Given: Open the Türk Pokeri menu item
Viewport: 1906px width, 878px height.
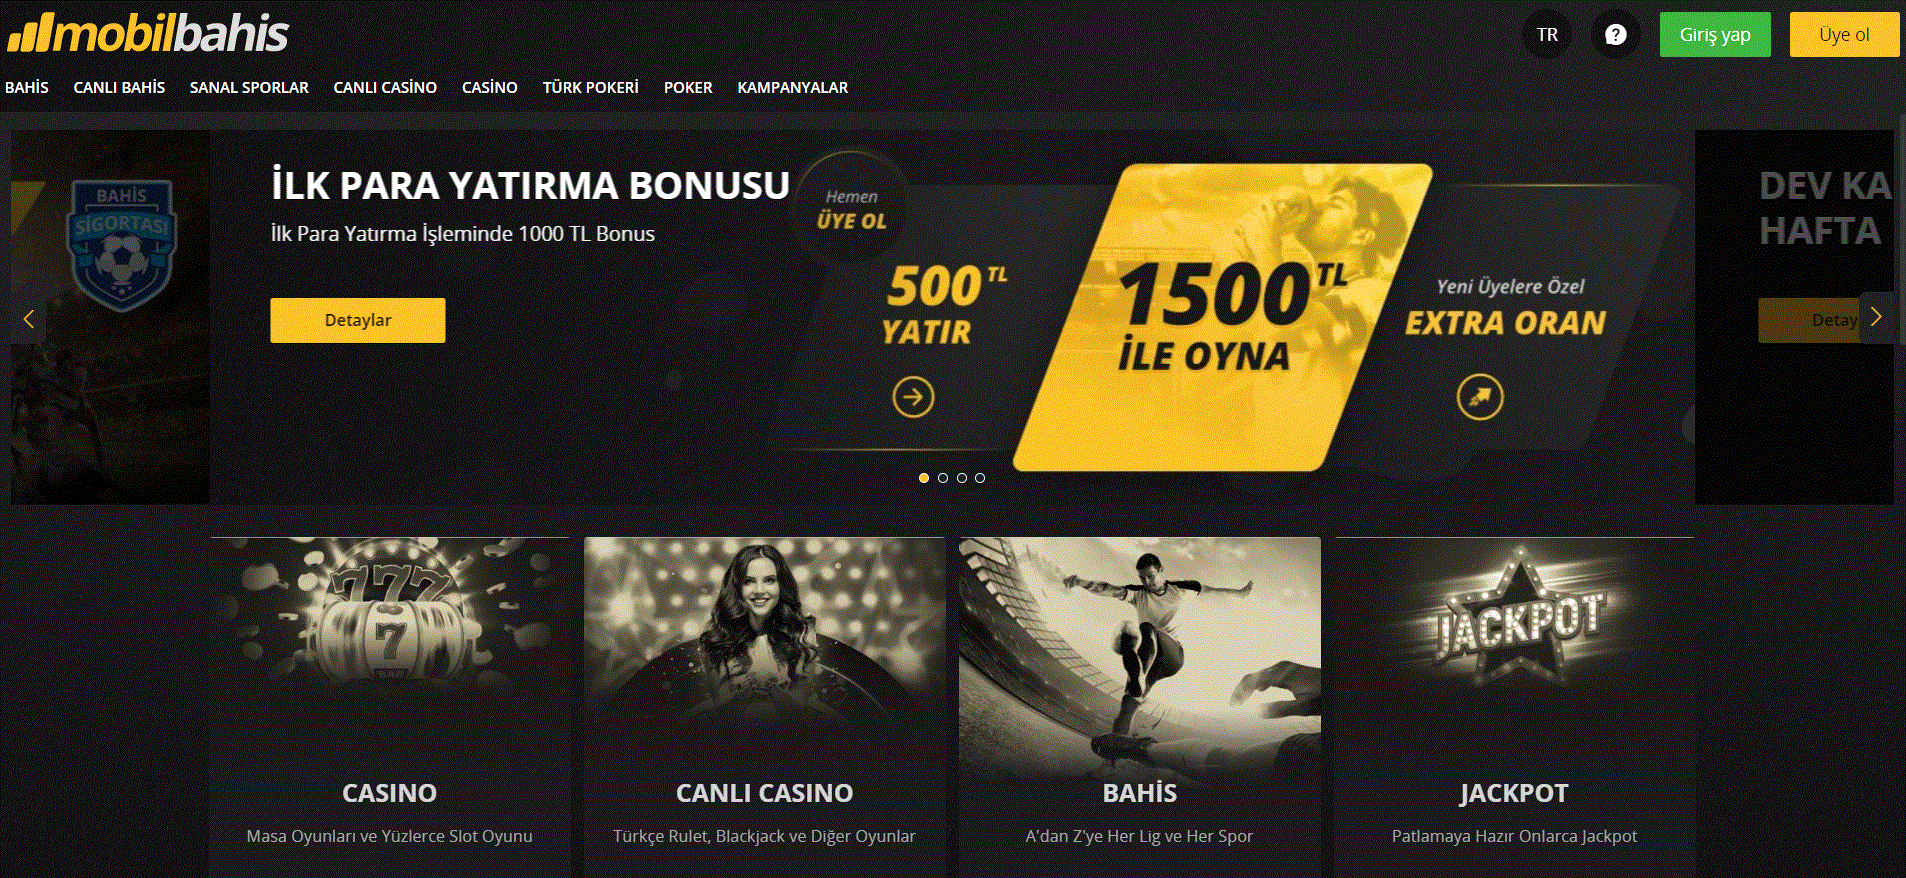Looking at the screenshot, I should [590, 88].
